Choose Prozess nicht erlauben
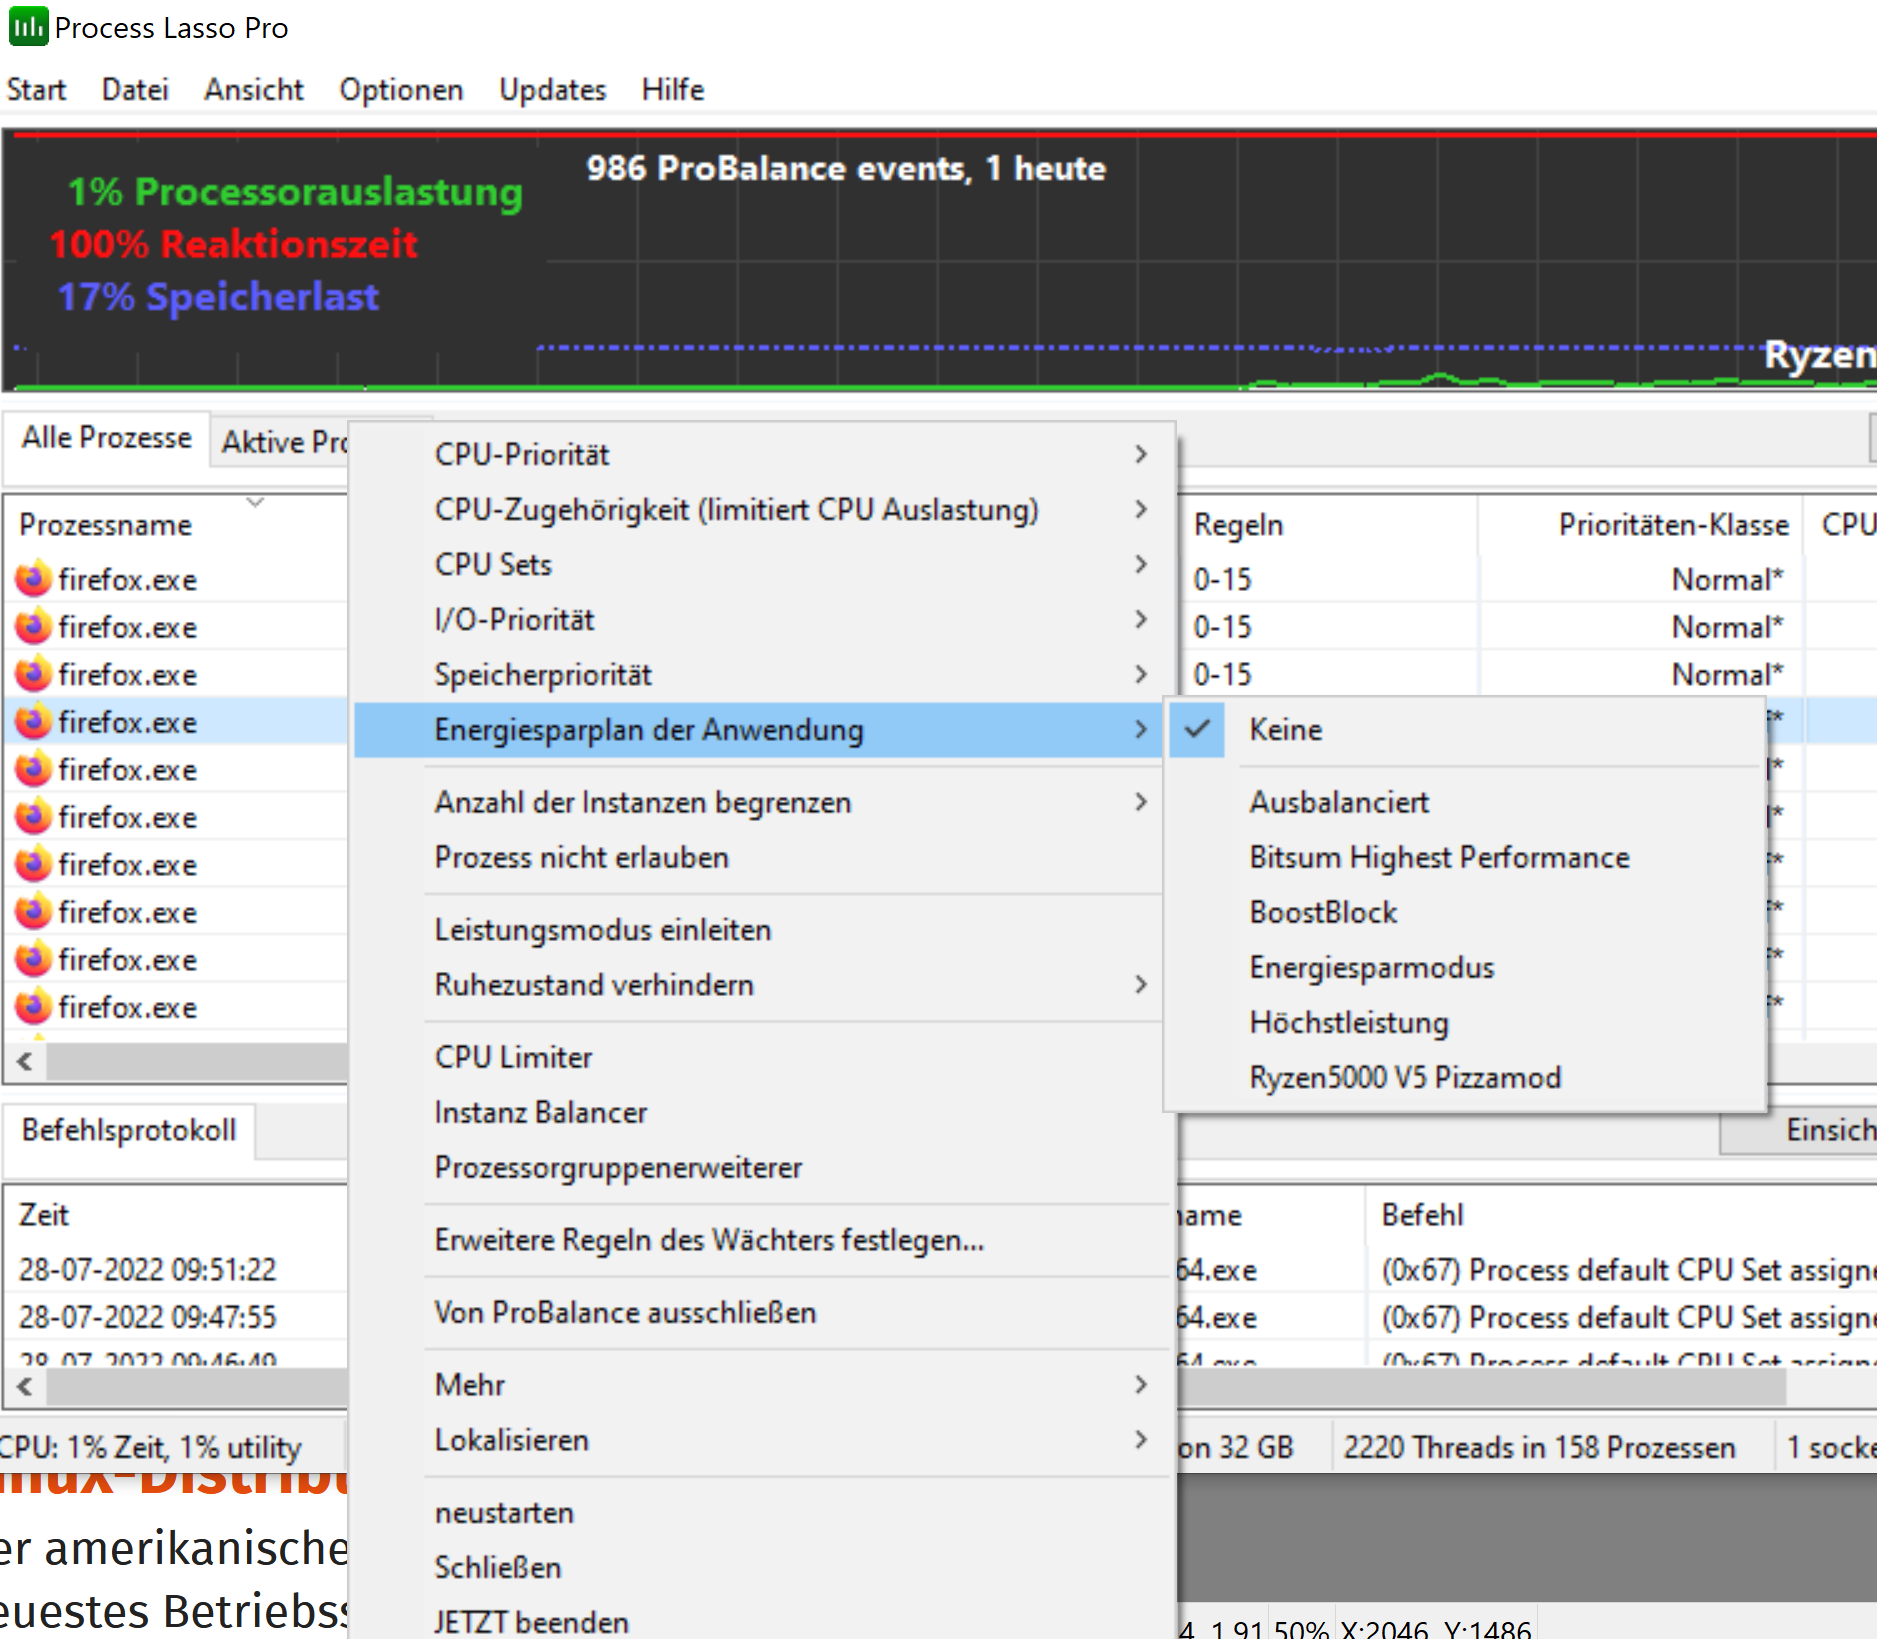 tap(760, 858)
